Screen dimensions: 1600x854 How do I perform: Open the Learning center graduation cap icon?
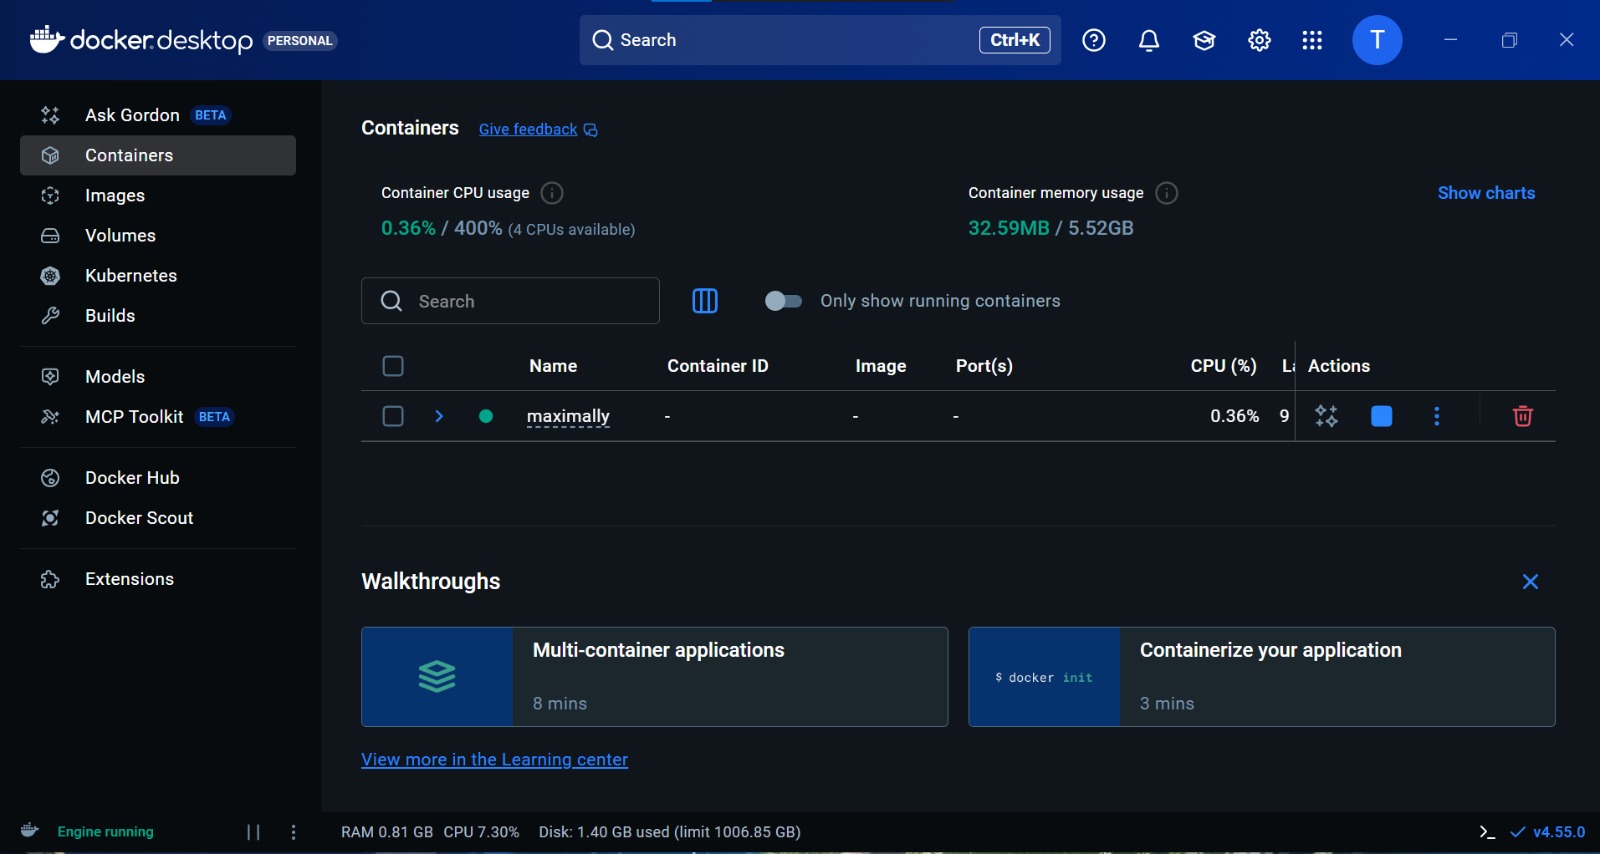[x=1204, y=40]
